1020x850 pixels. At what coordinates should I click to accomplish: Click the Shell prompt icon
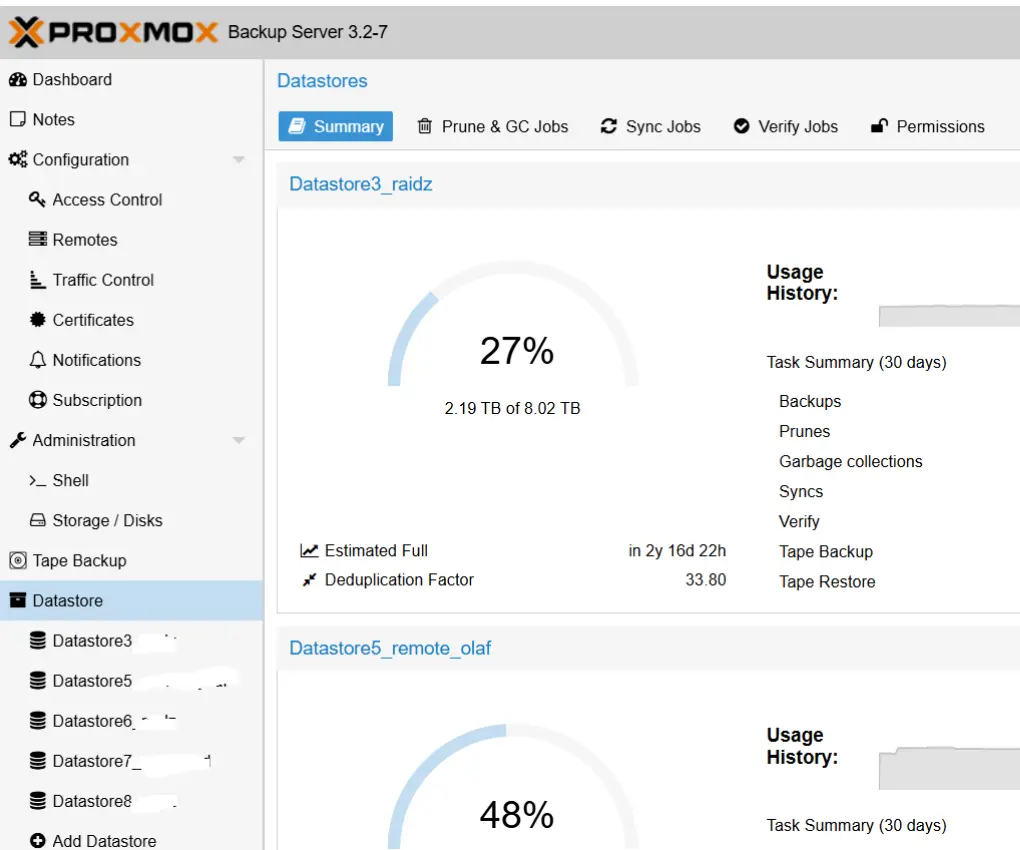pos(37,481)
